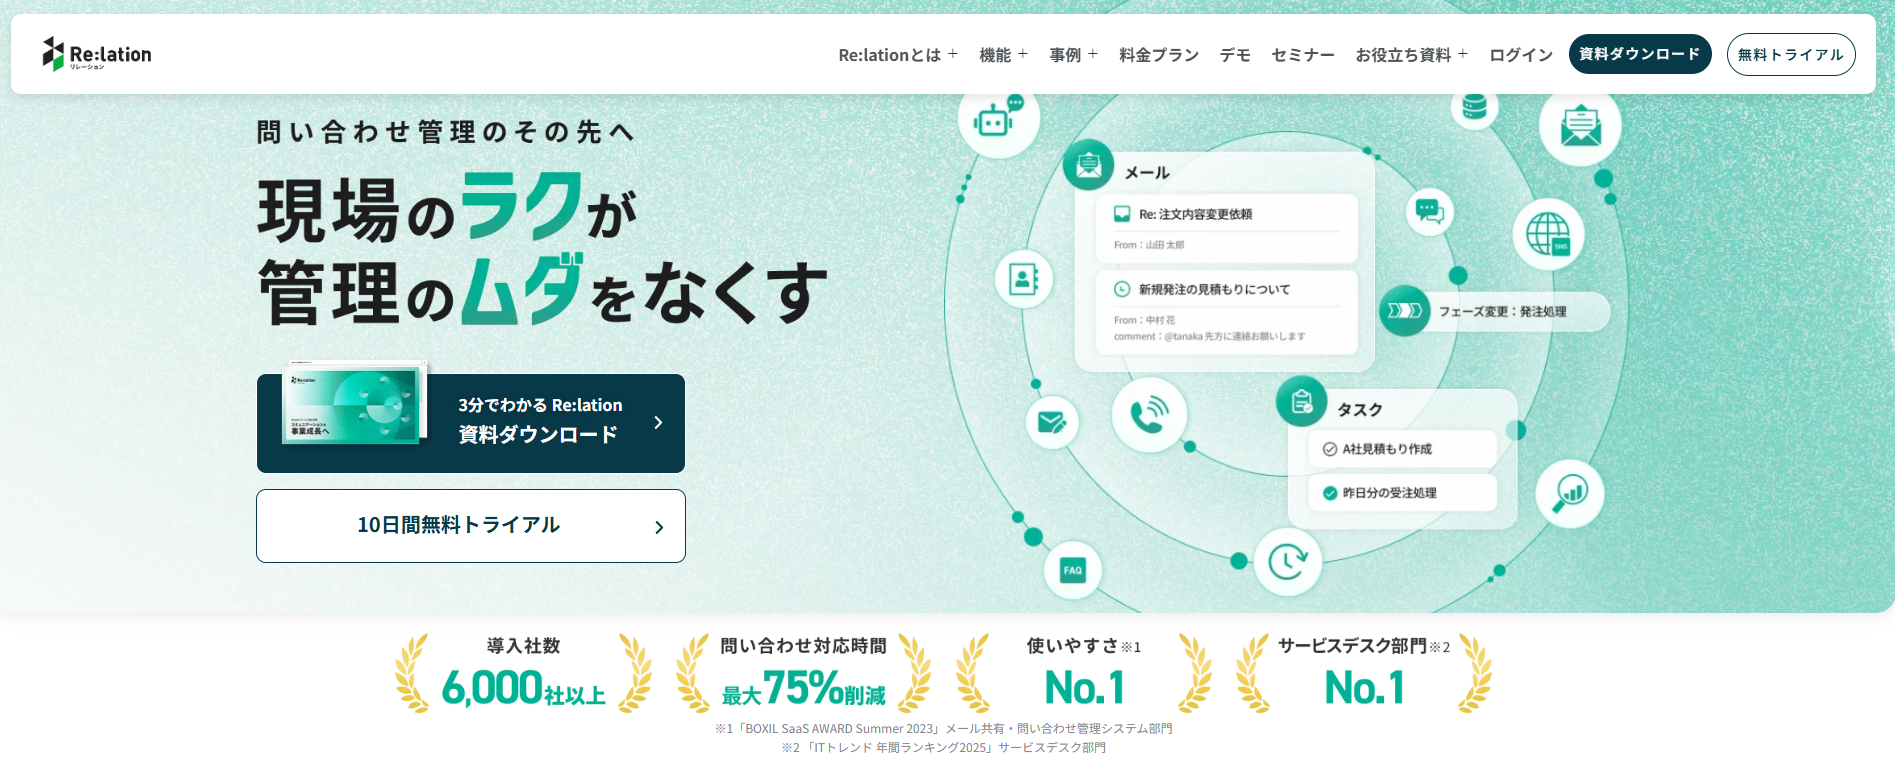Screen dimensions: 1895x761
Task: Click the タスク card heading text
Action: click(1360, 410)
